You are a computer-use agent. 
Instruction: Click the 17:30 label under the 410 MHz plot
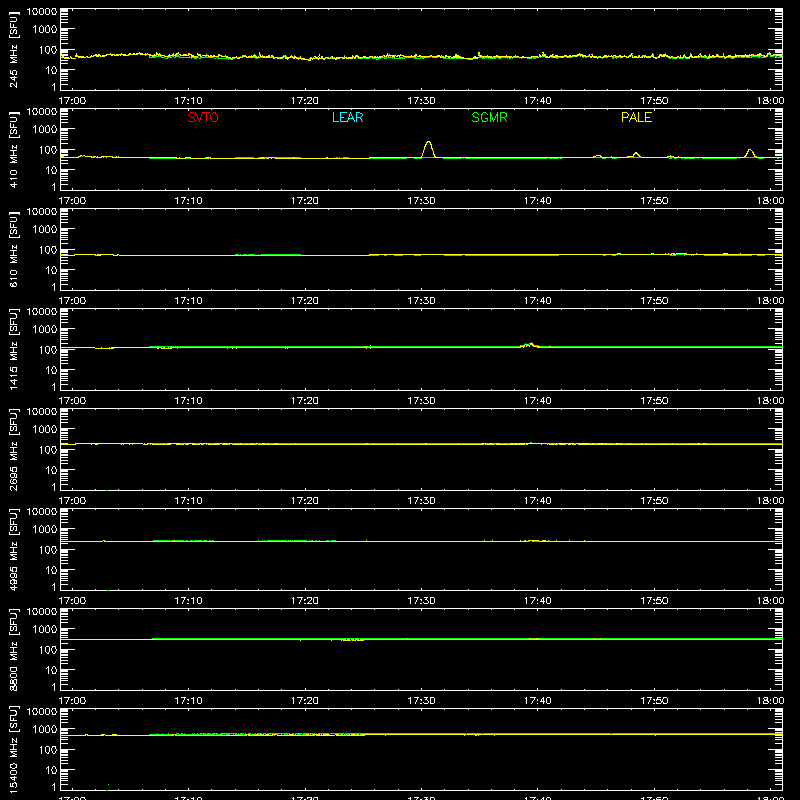coord(421,201)
